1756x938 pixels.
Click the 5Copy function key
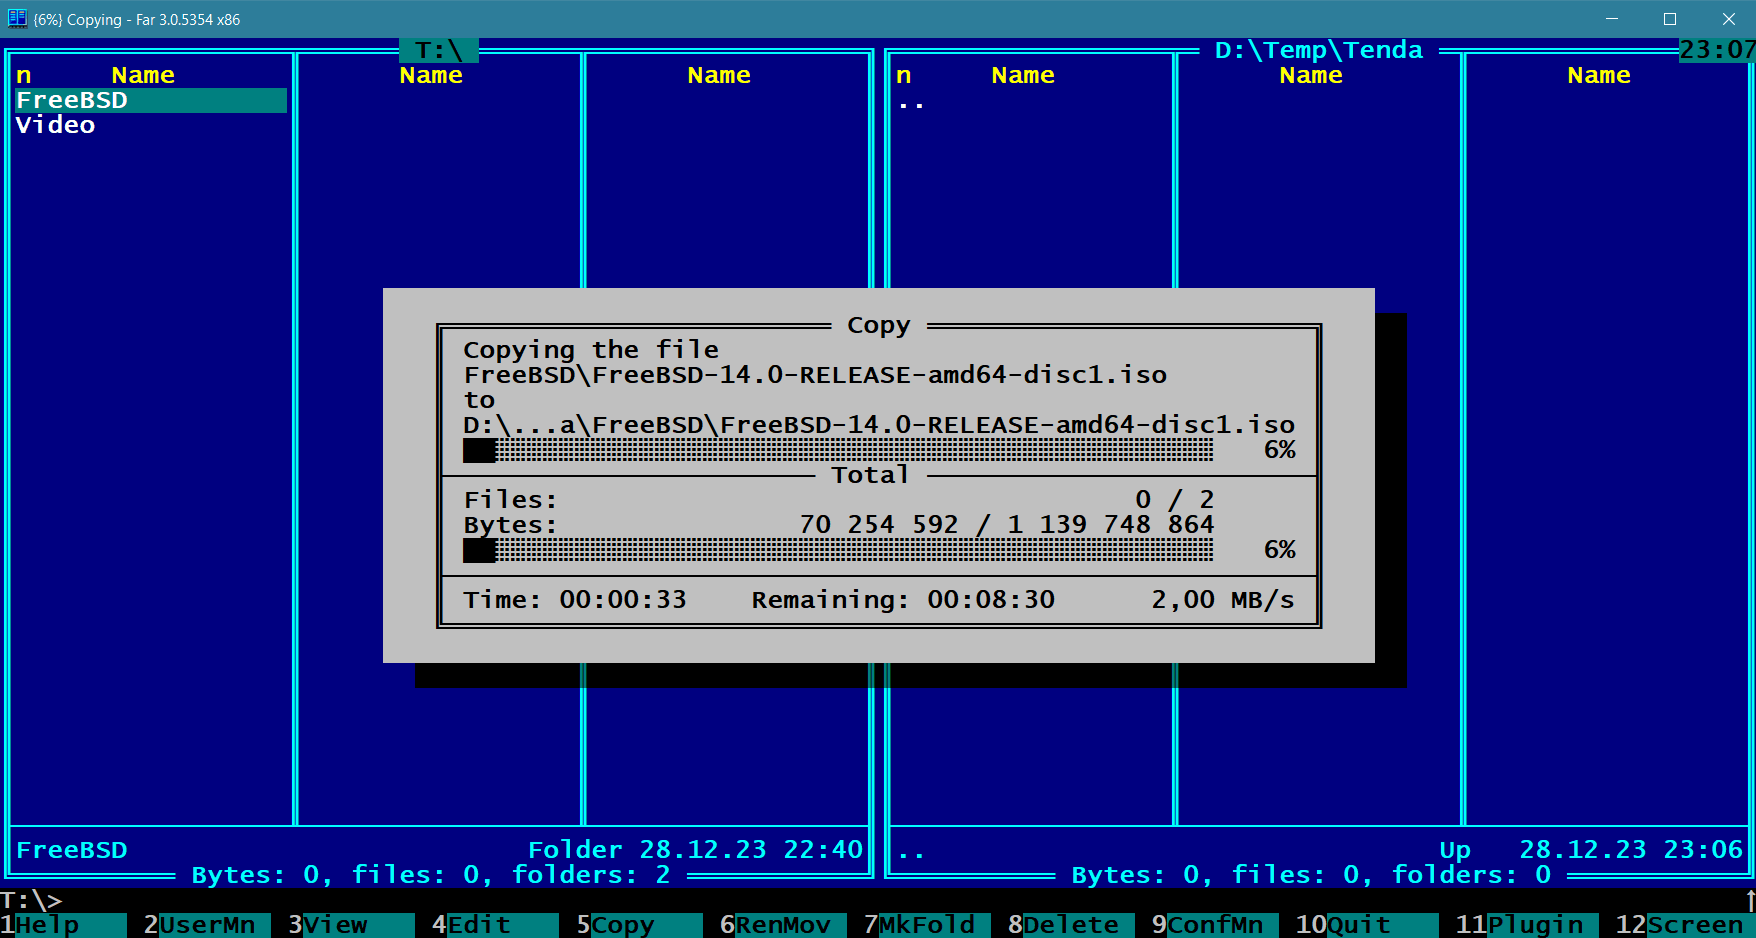pos(639,925)
